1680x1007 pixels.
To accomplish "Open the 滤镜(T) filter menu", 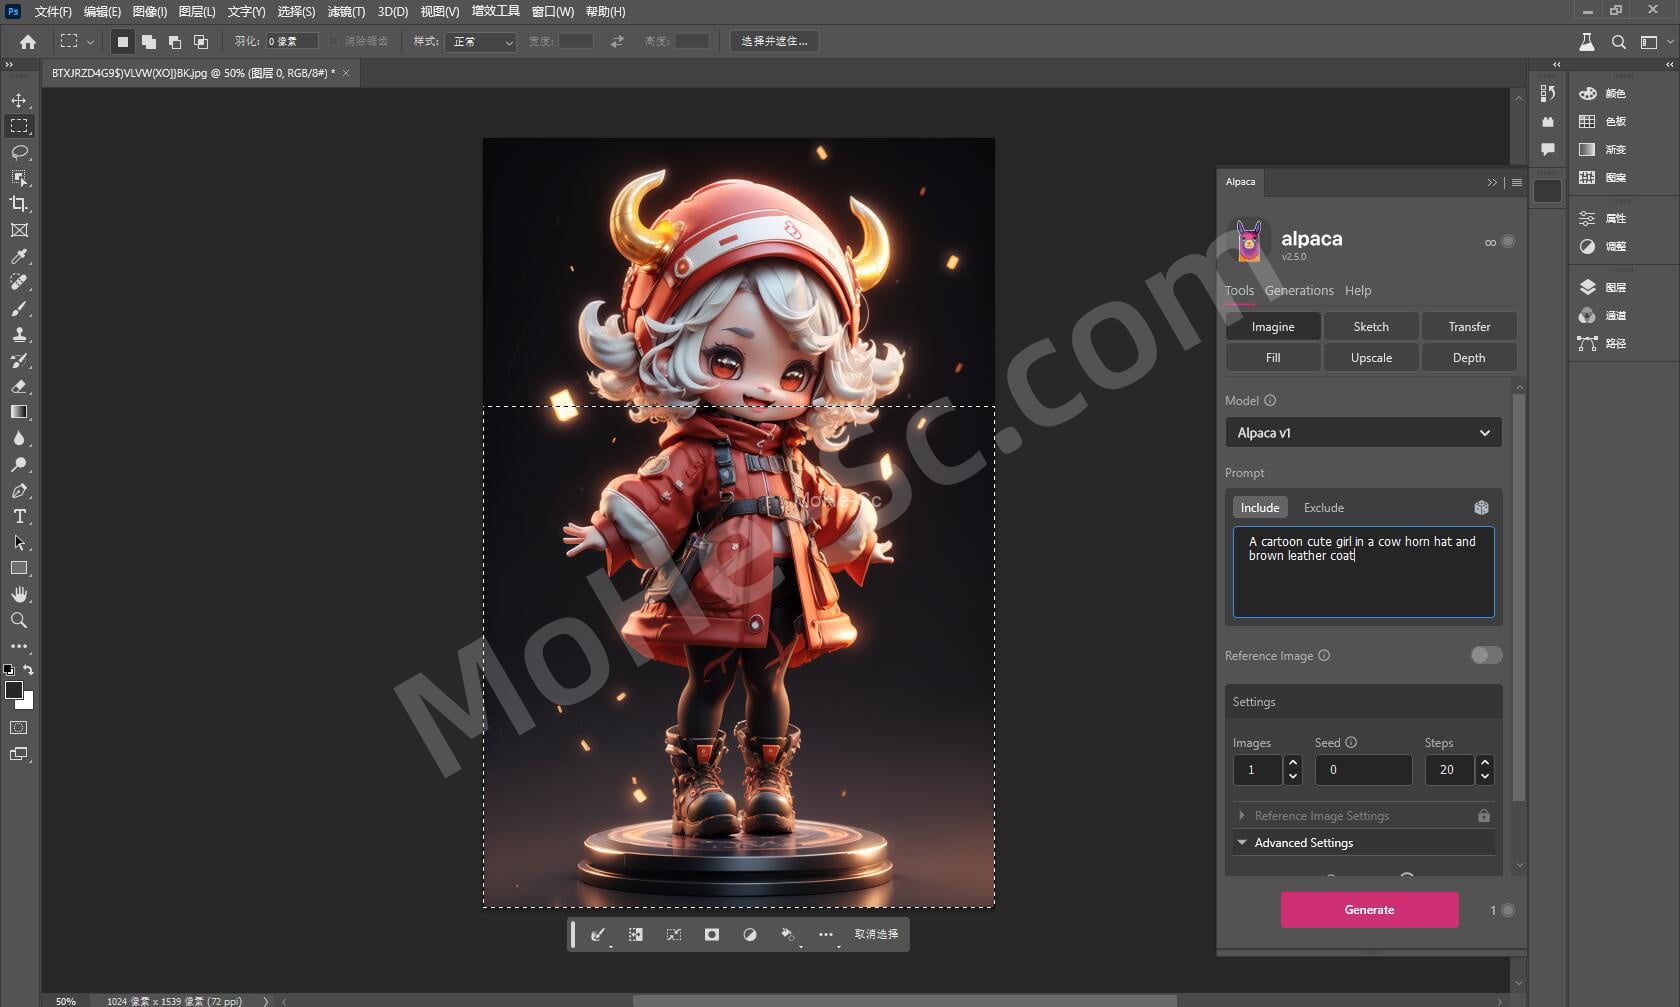I will point(346,12).
